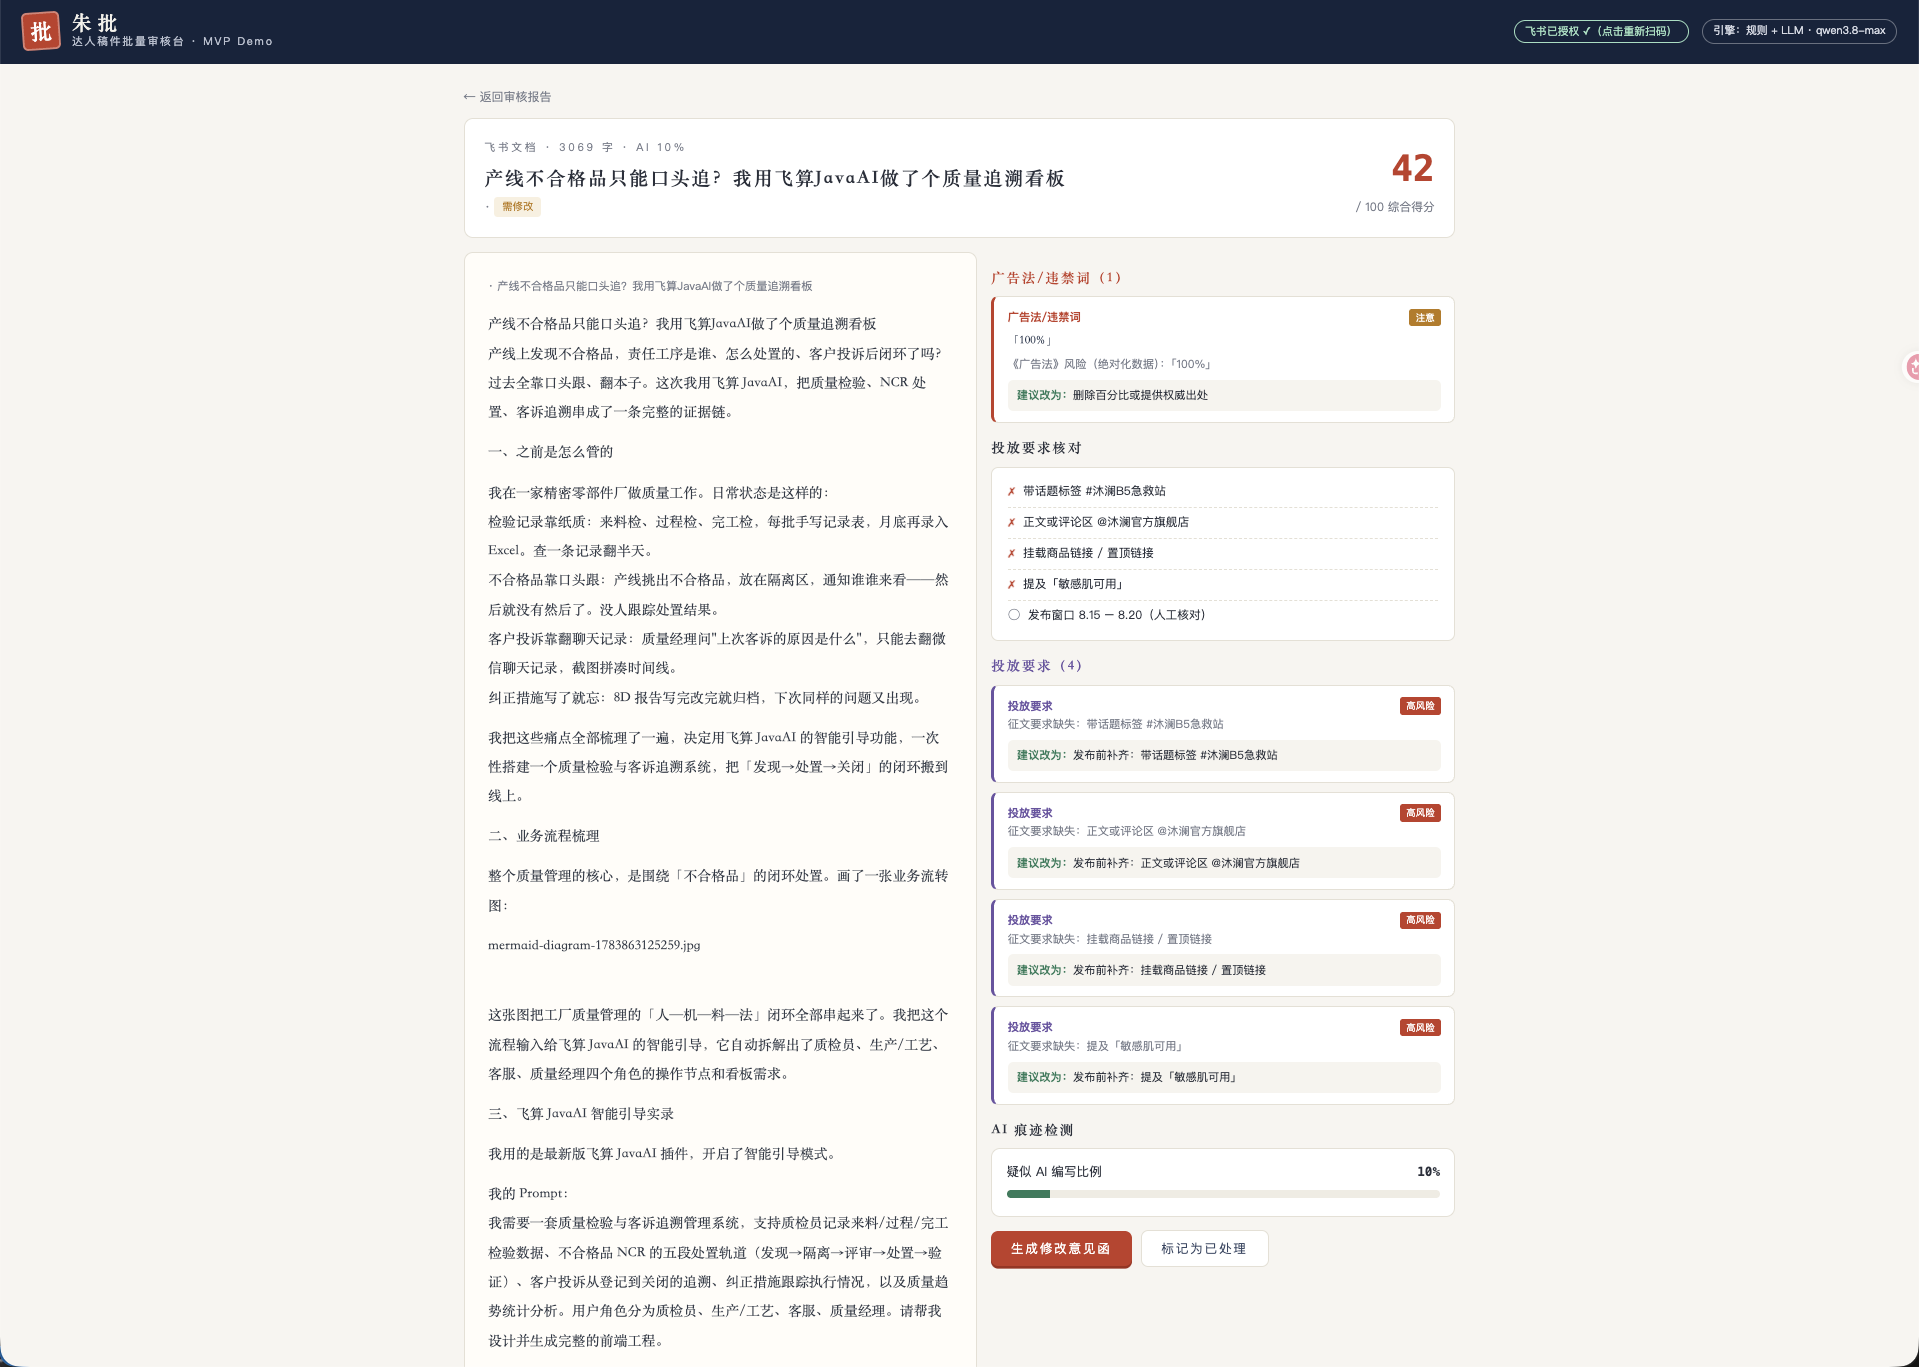
Task: Click suggestion 发布前补齐 提及「敏感肌可用」
Action: 1223,1077
